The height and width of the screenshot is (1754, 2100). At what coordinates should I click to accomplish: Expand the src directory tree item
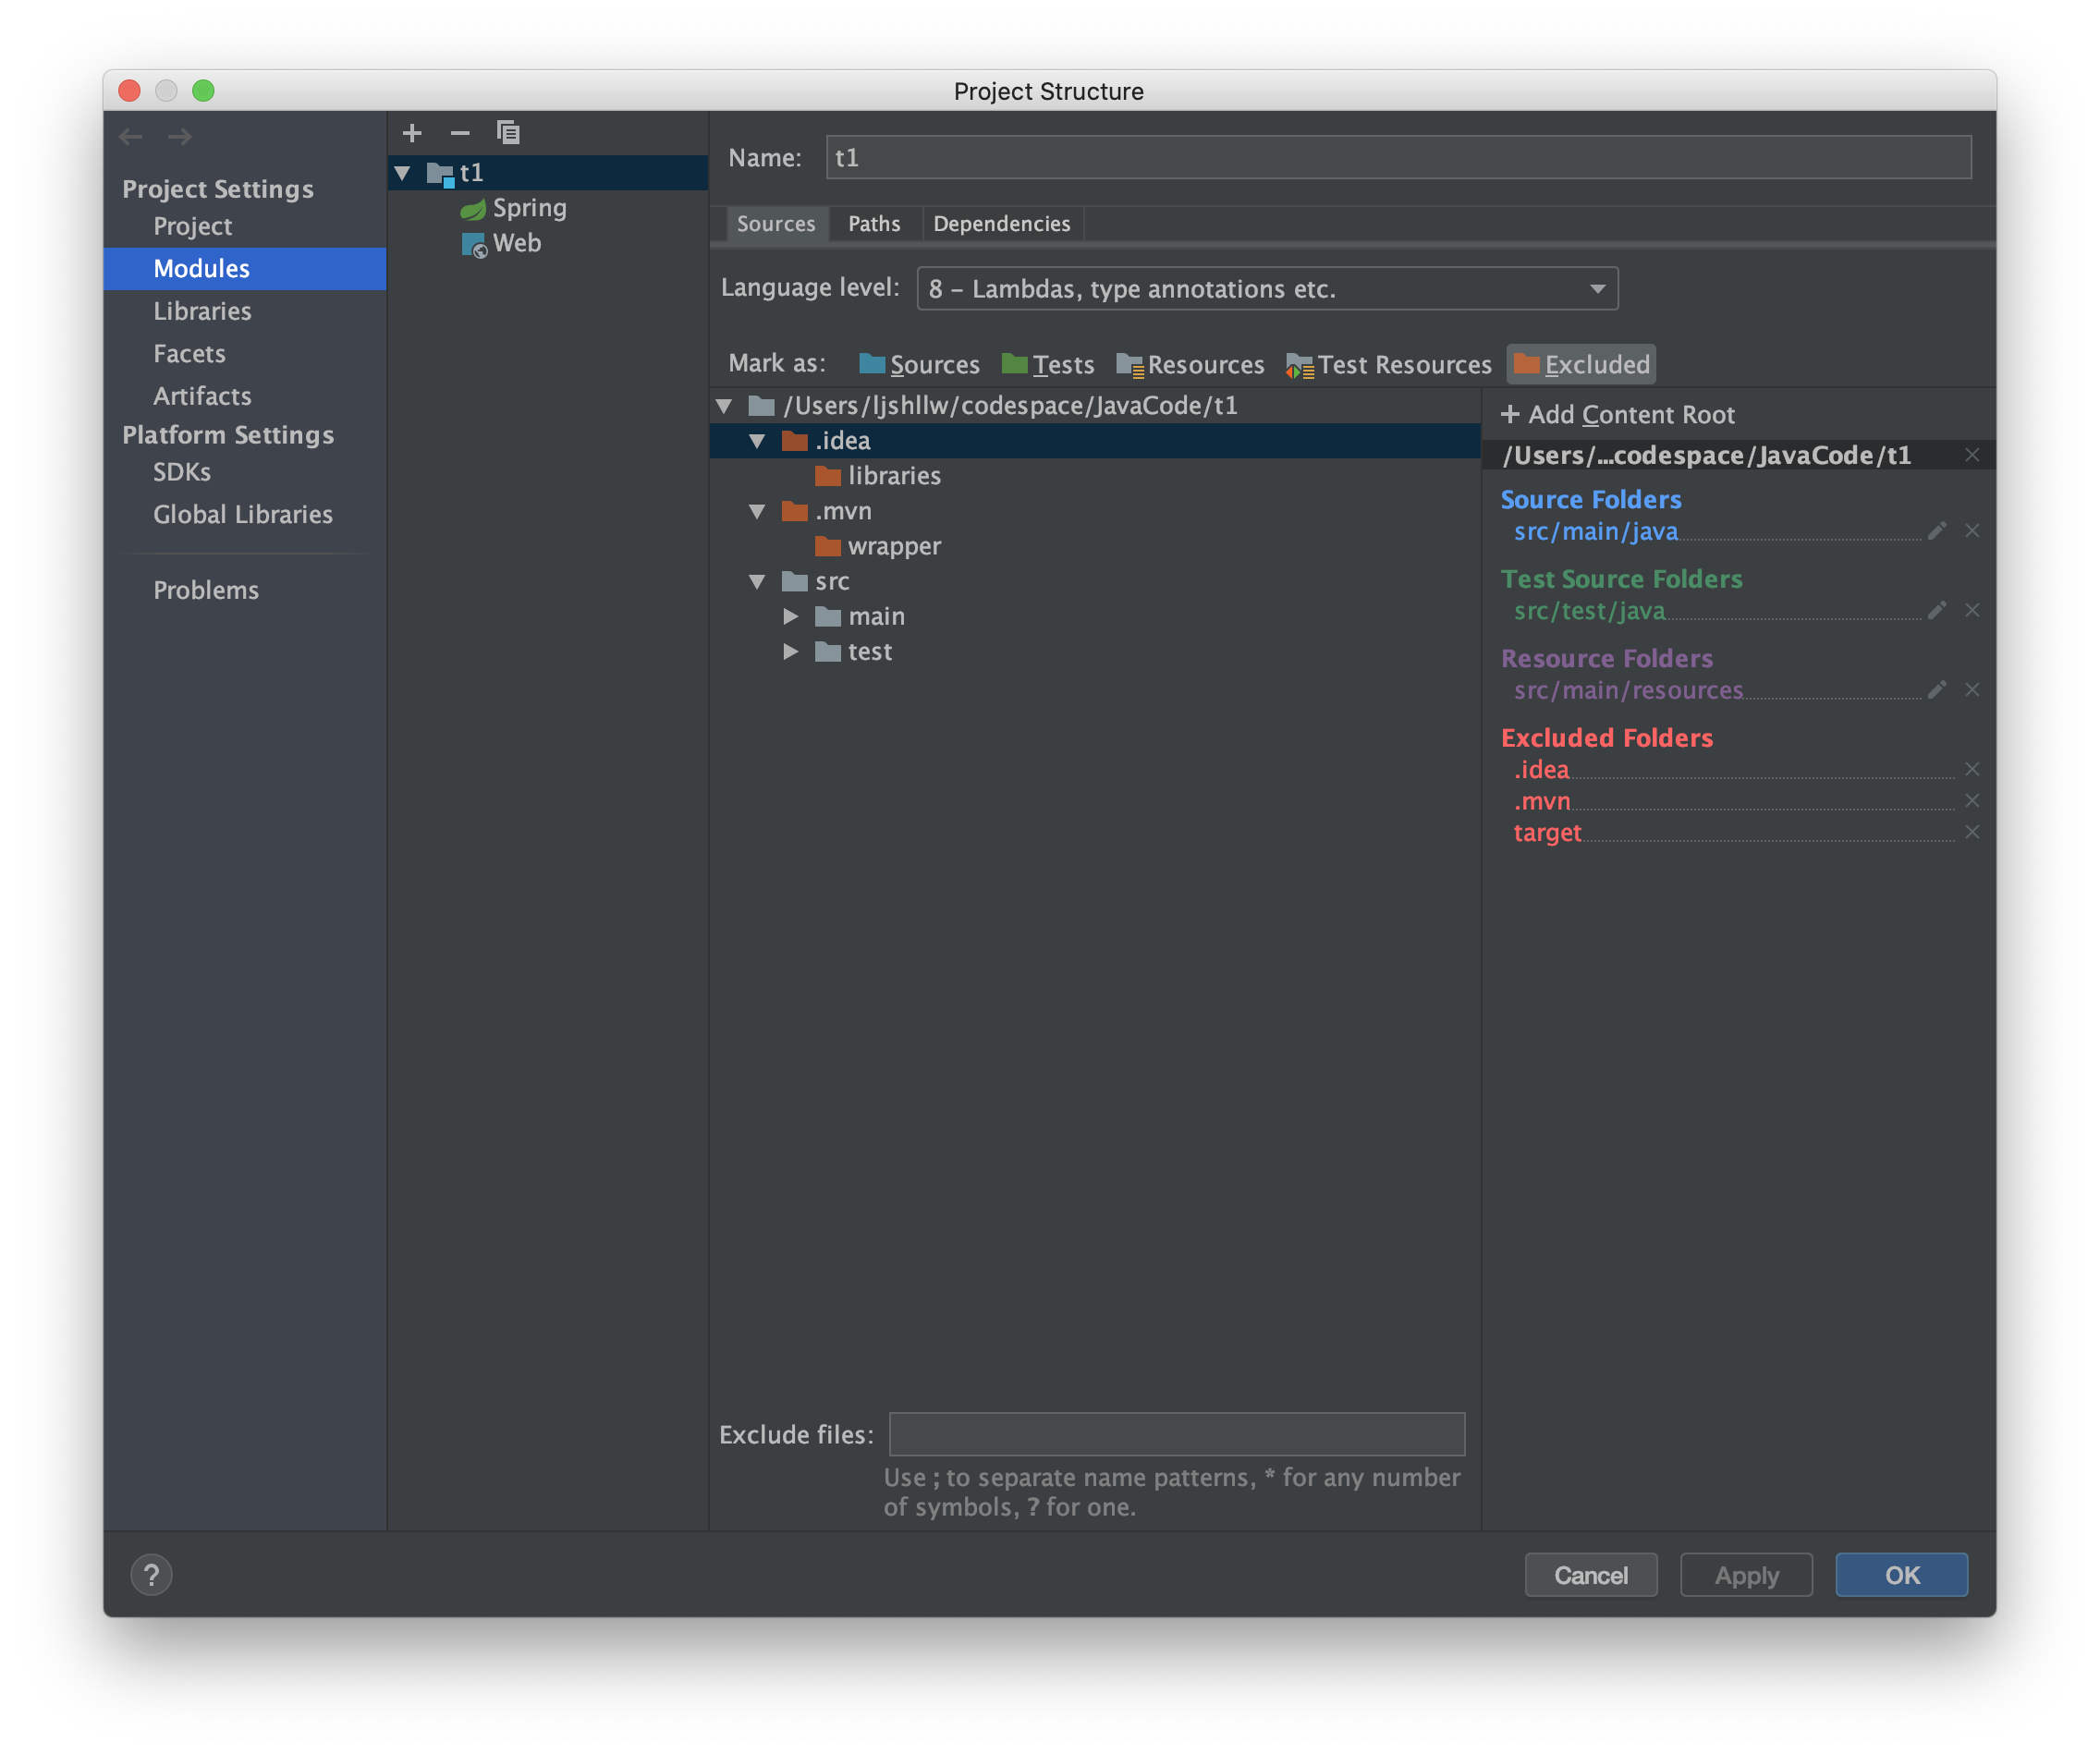coord(761,580)
